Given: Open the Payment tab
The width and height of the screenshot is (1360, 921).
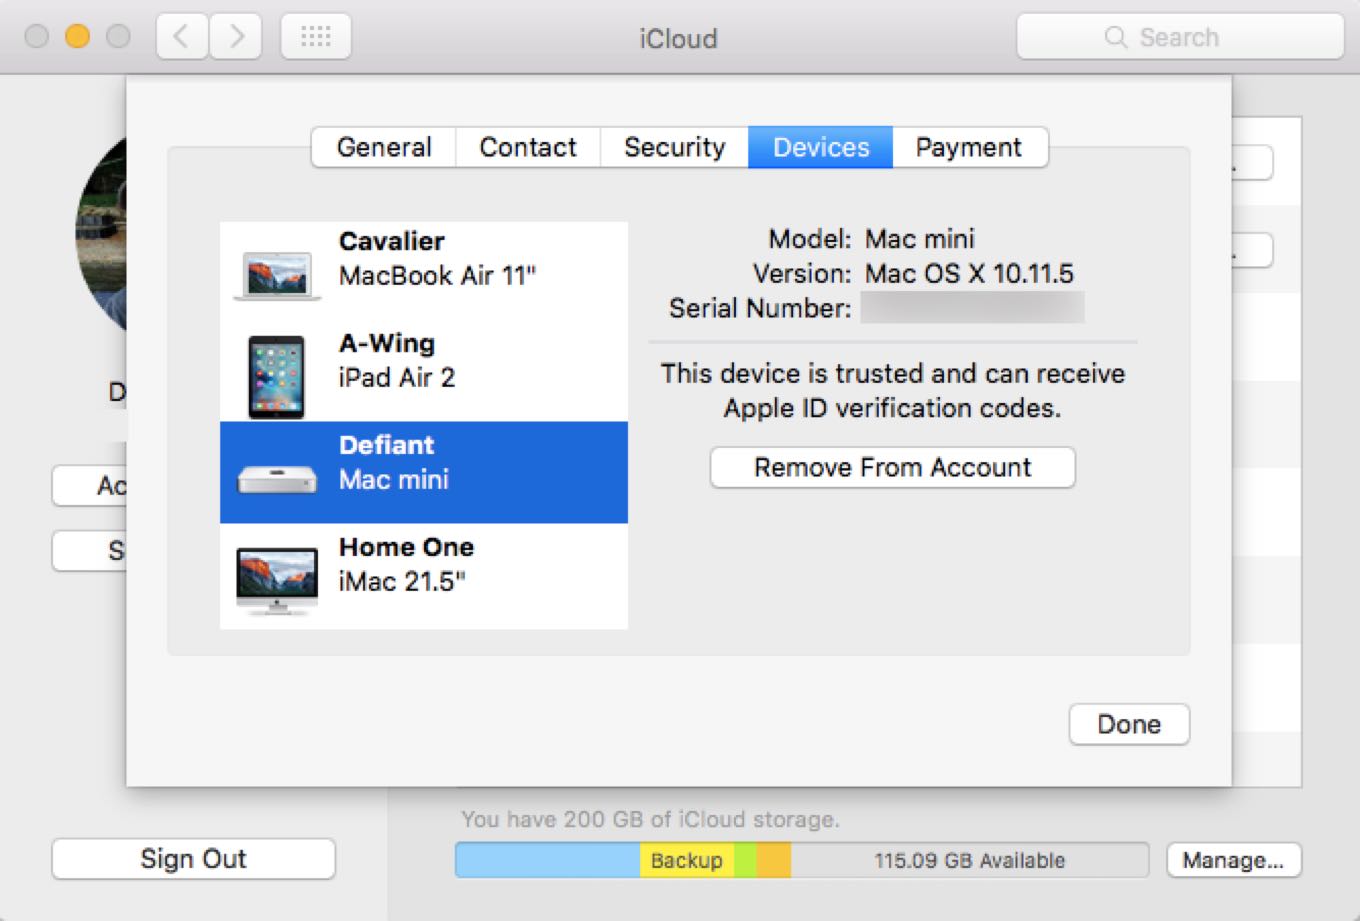Looking at the screenshot, I should point(968,148).
